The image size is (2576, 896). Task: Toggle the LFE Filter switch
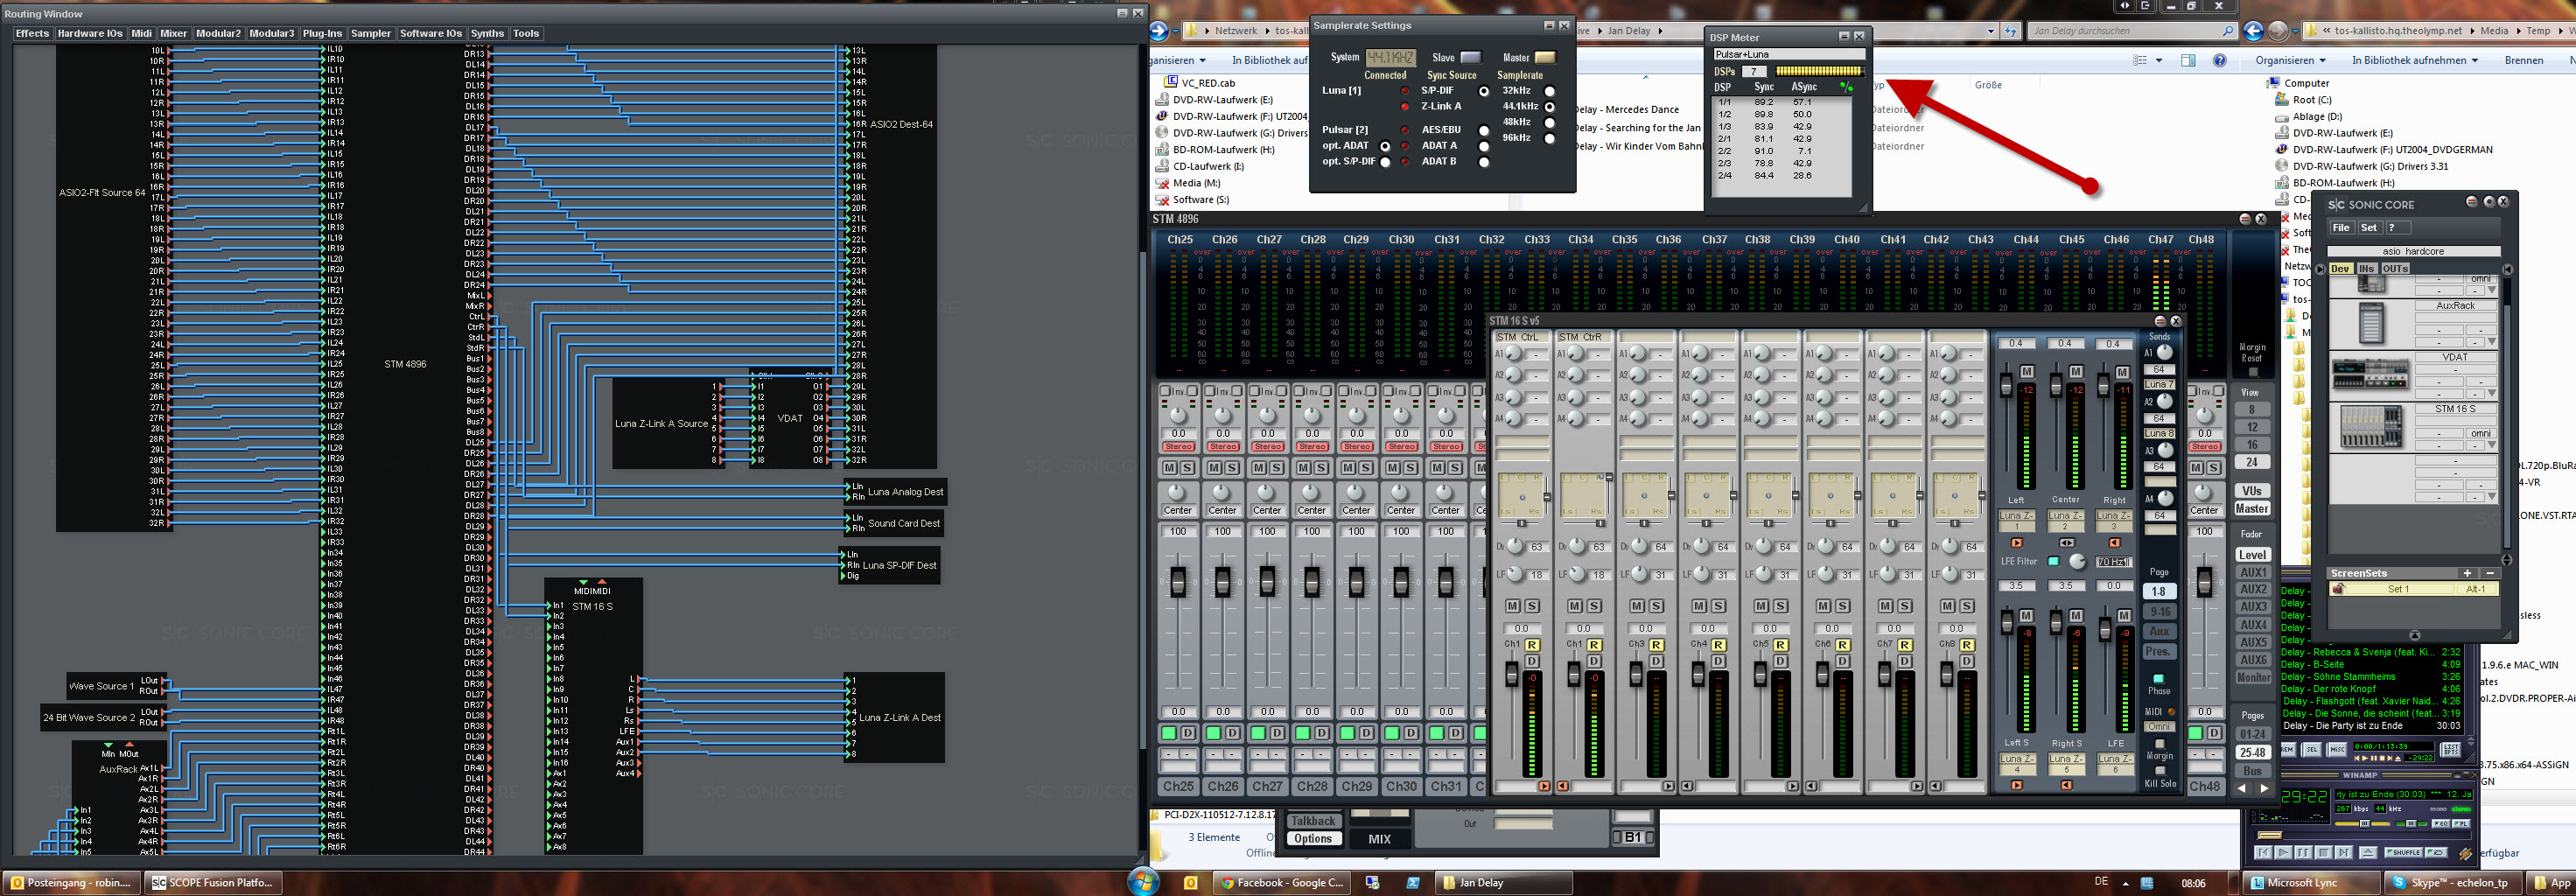click(2054, 561)
